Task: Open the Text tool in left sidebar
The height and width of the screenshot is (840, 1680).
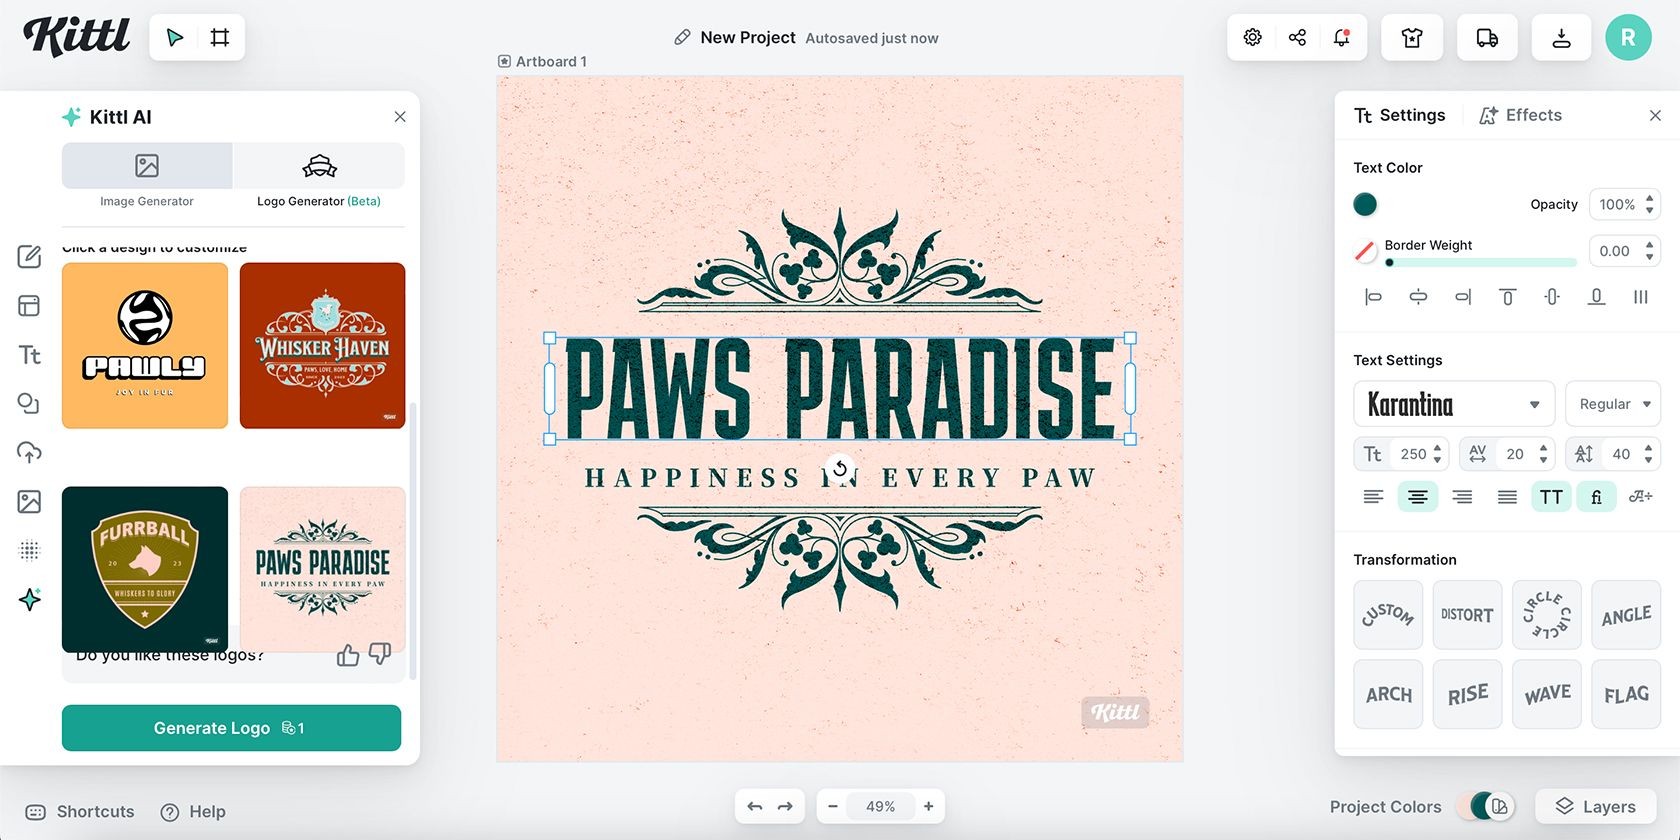Action: click(x=29, y=355)
